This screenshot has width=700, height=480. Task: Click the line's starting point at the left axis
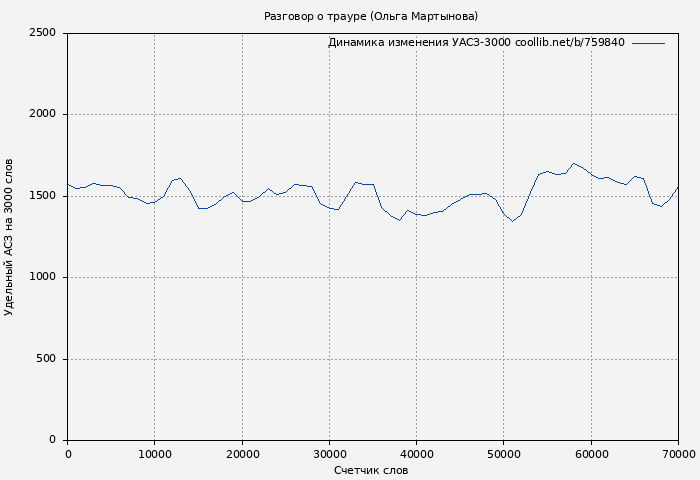(68, 184)
